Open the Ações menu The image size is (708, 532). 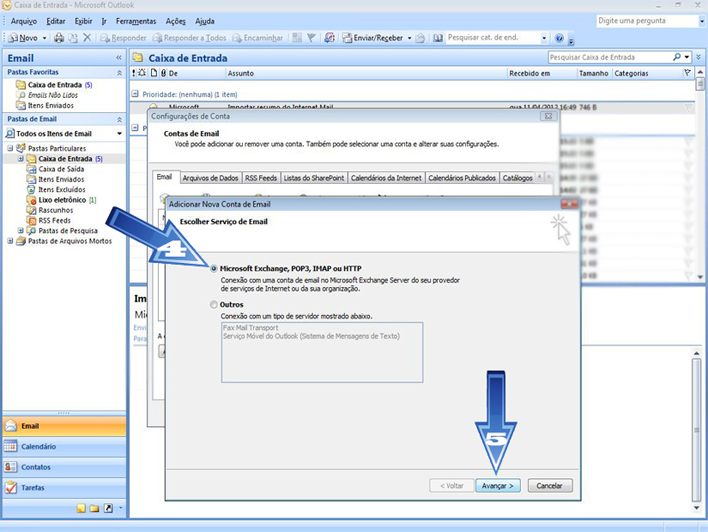[x=176, y=21]
